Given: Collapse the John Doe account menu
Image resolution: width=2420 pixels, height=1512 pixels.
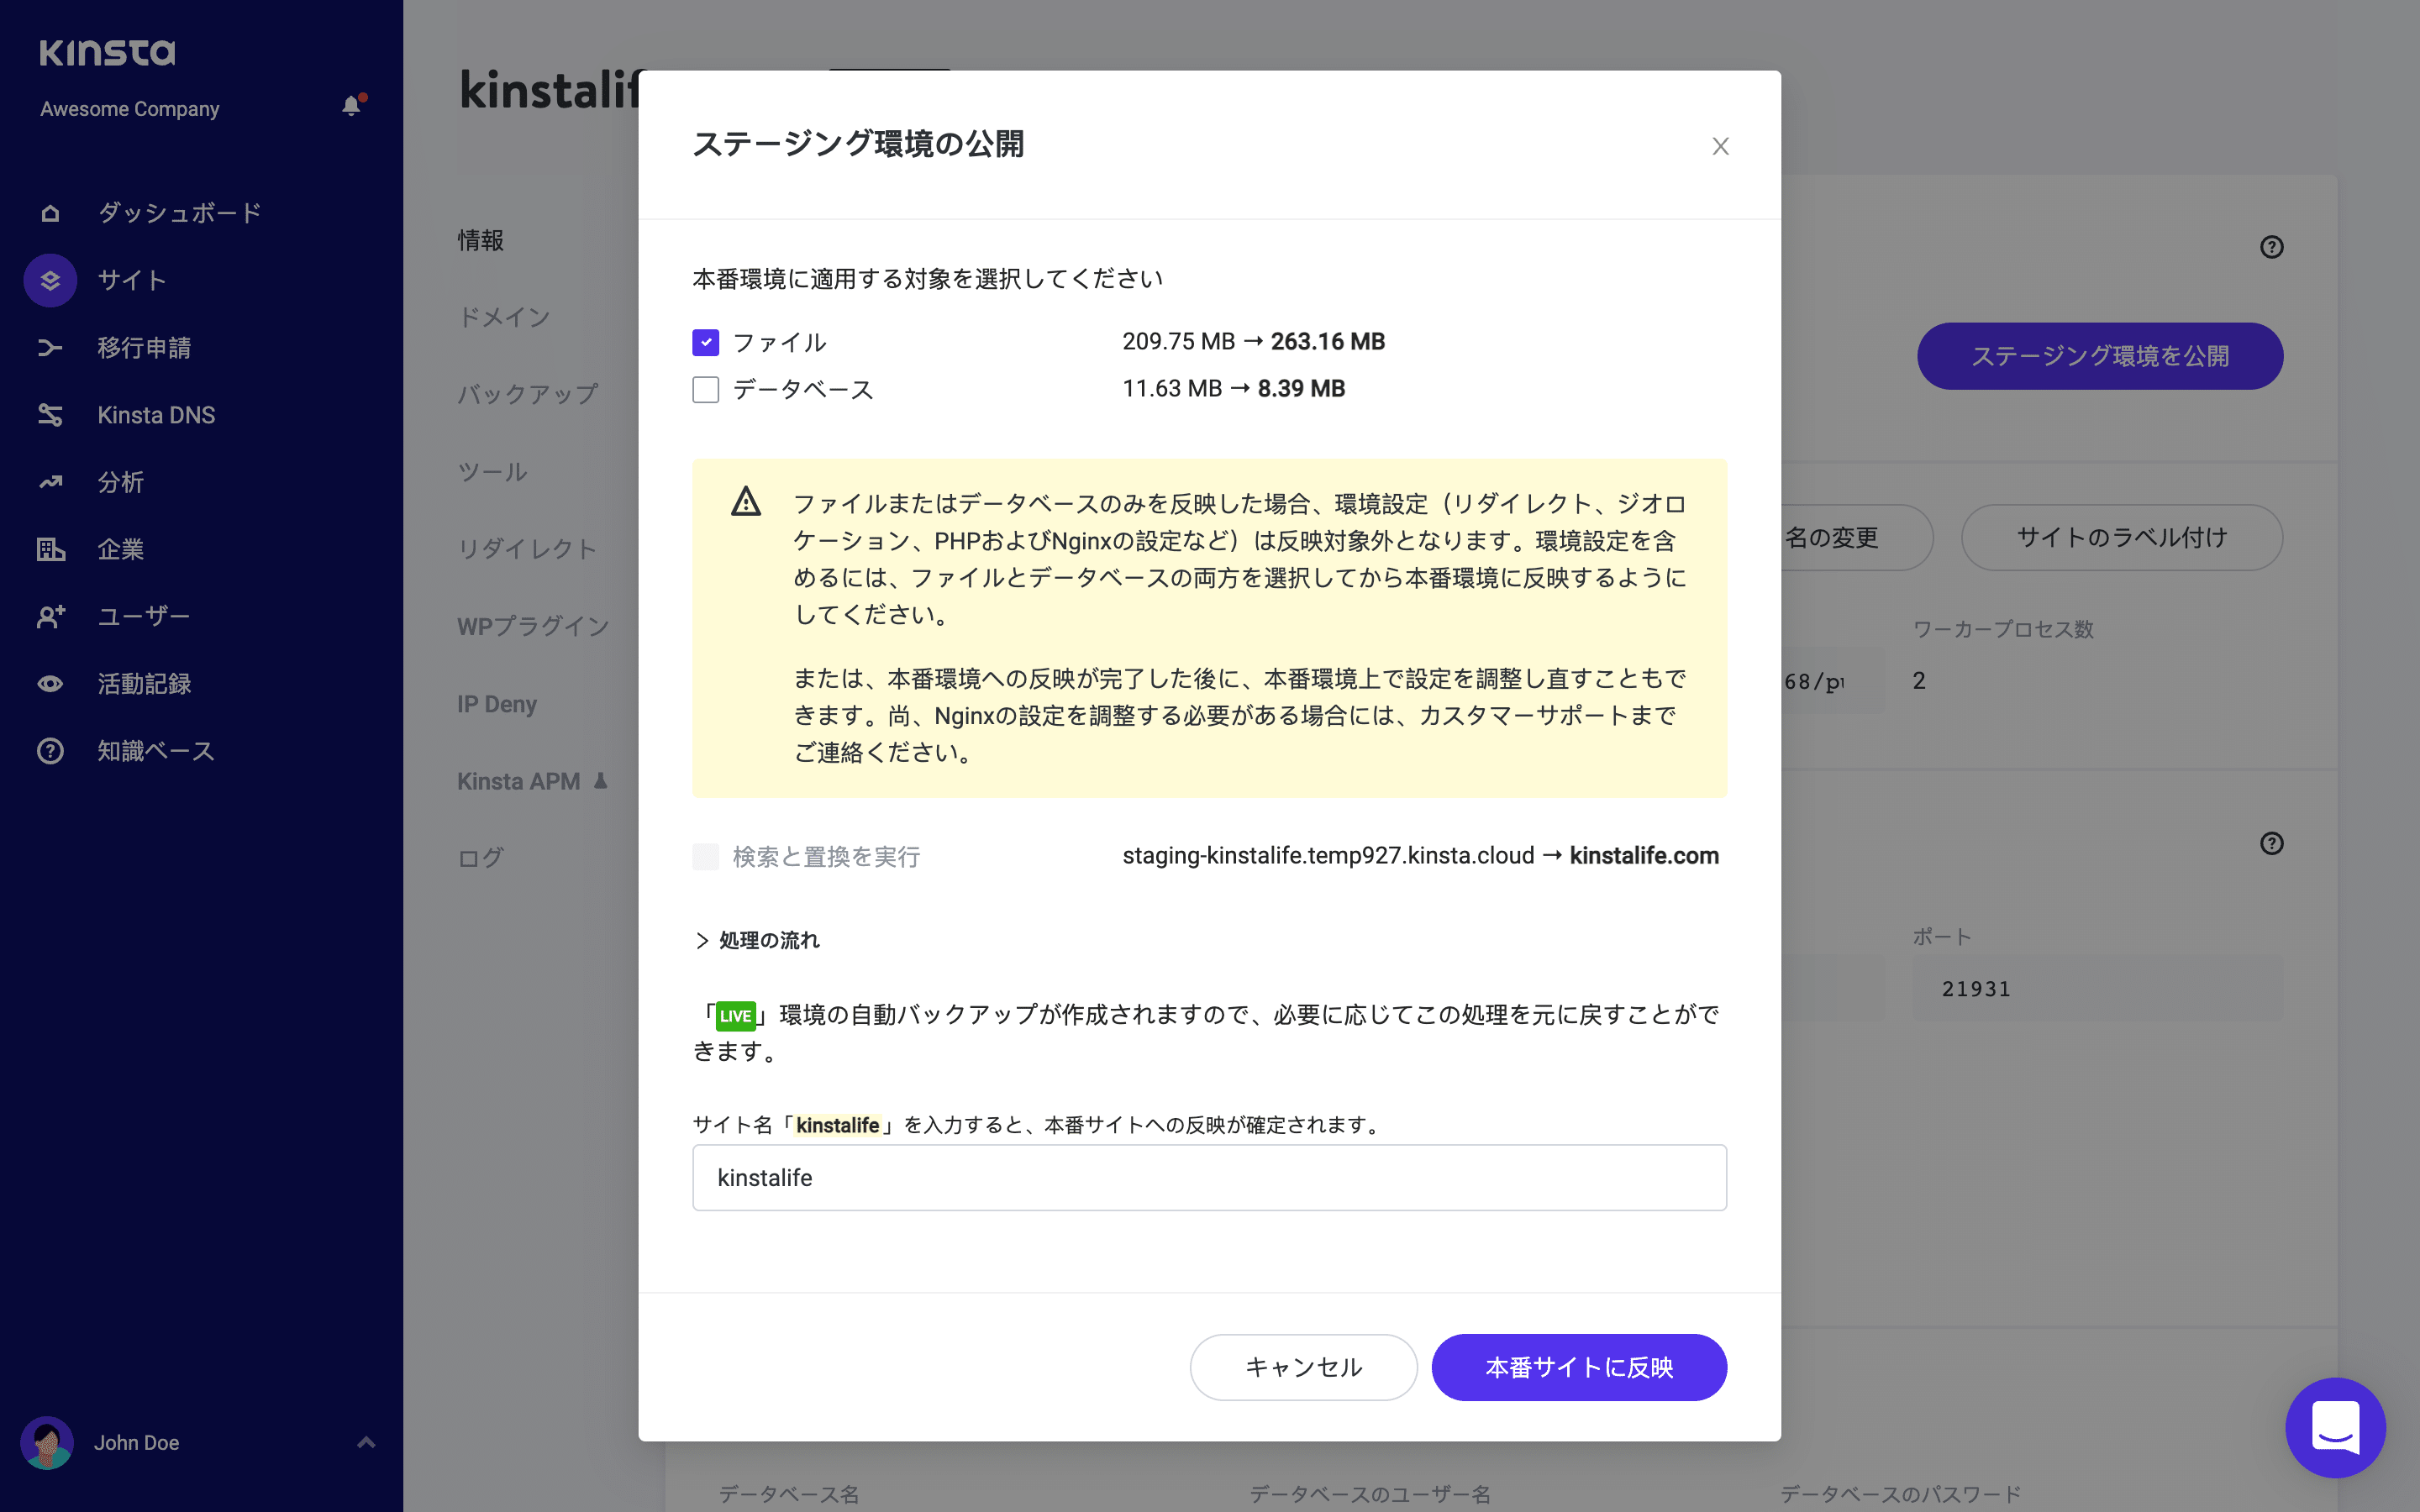Looking at the screenshot, I should (x=365, y=1442).
